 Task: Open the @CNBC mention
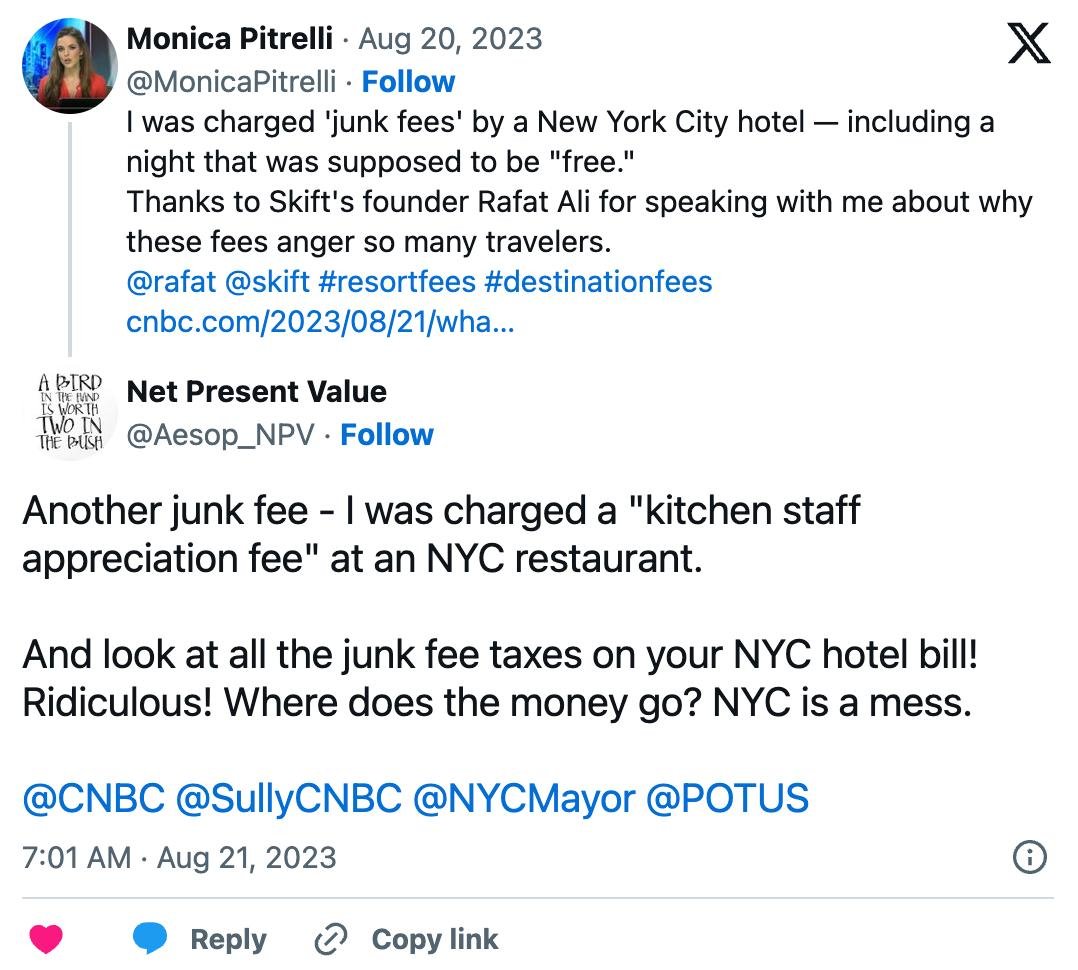(x=93, y=799)
